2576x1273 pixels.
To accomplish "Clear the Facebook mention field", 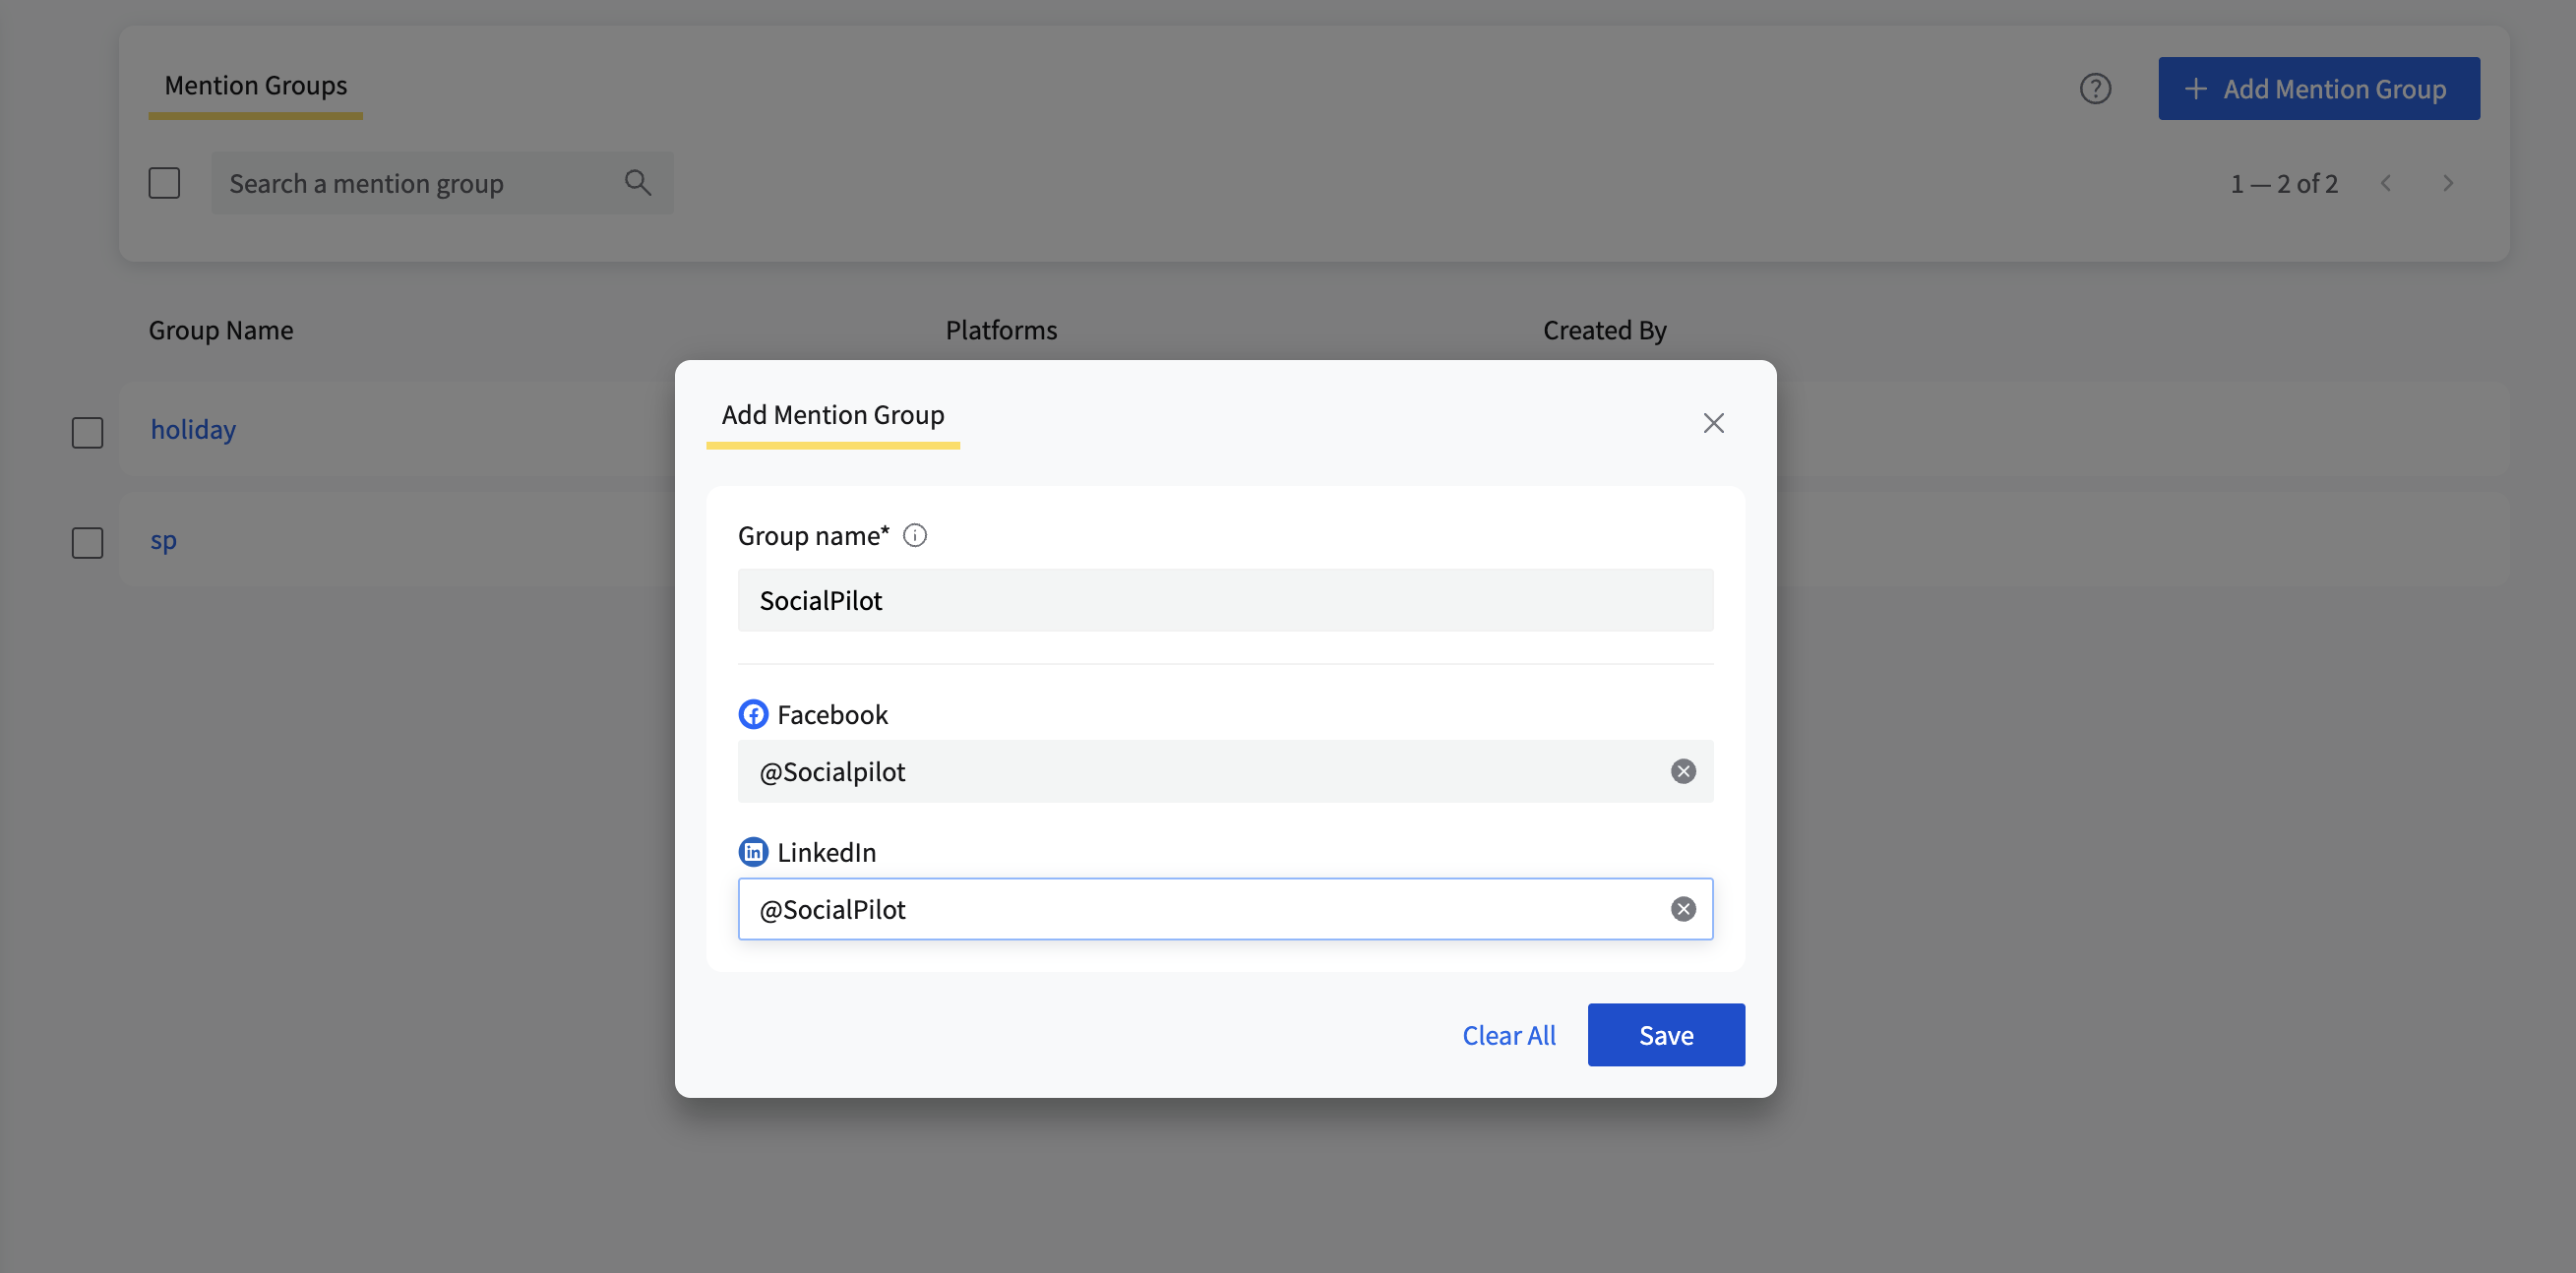I will coord(1683,771).
